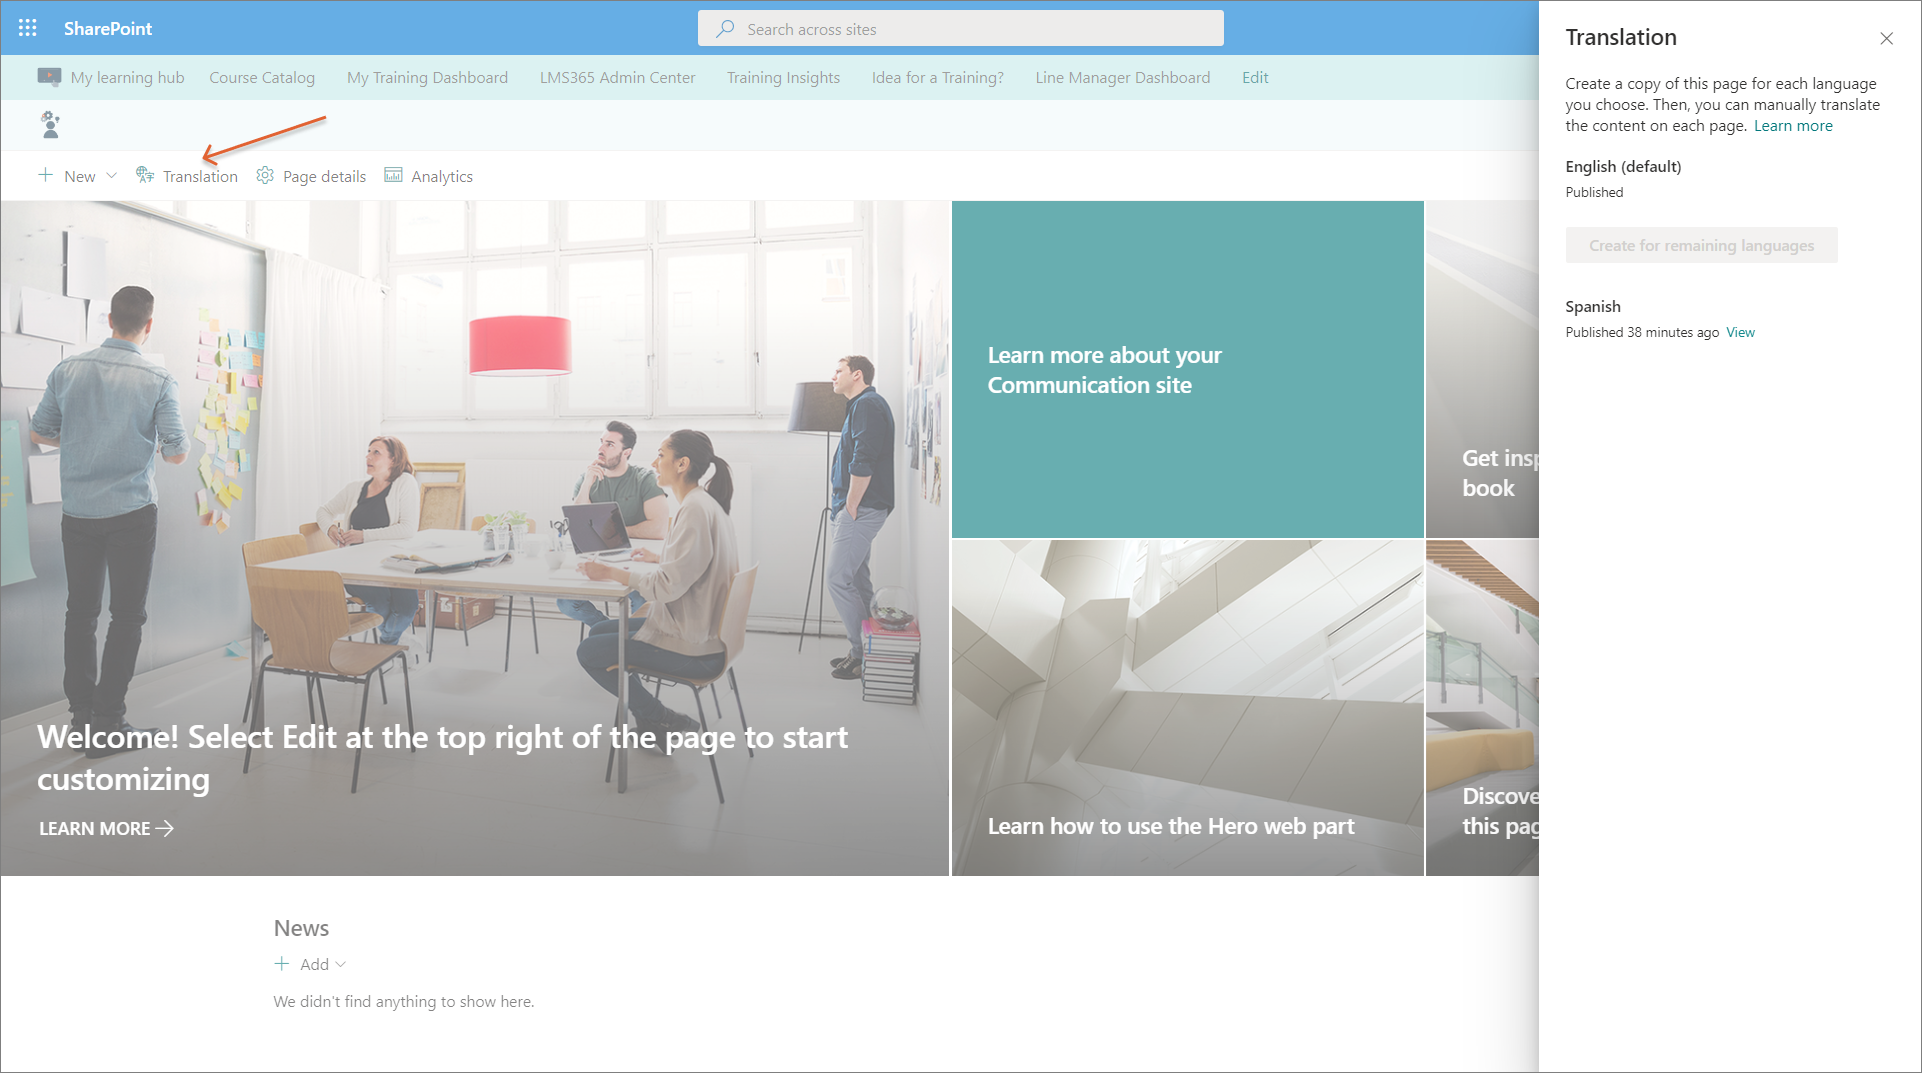
Task: Click the LEARN MORE arrow link
Action: [106, 828]
